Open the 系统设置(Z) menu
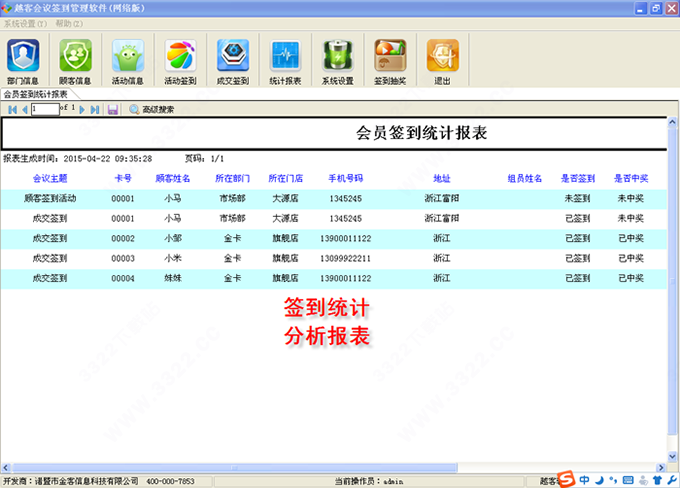This screenshot has width=680, height=488. click(25, 22)
